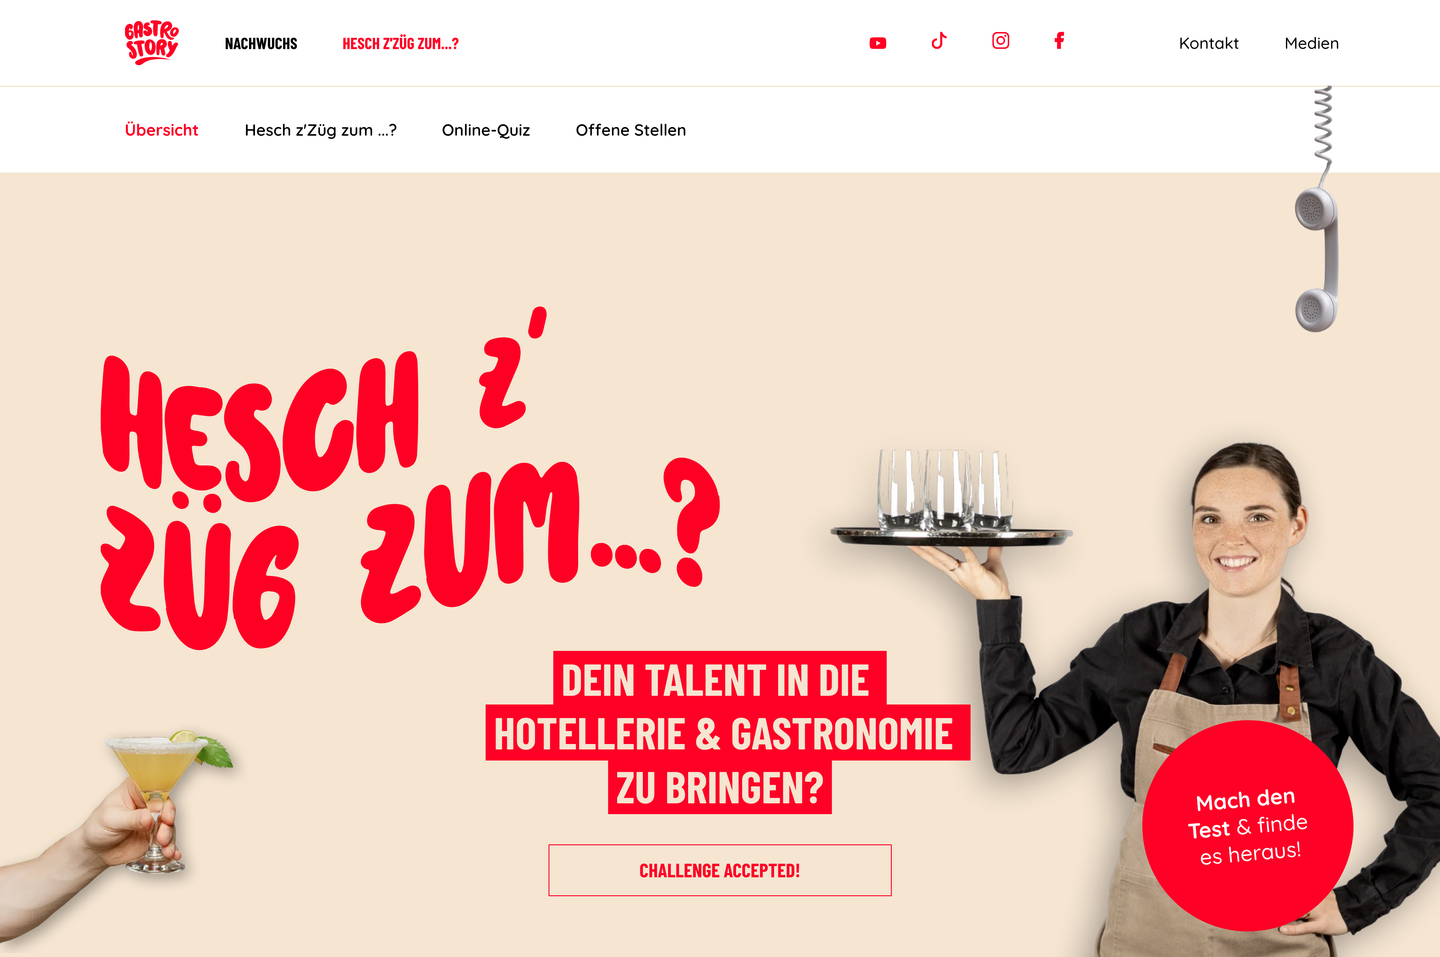Open the YouTube social icon

(878, 43)
